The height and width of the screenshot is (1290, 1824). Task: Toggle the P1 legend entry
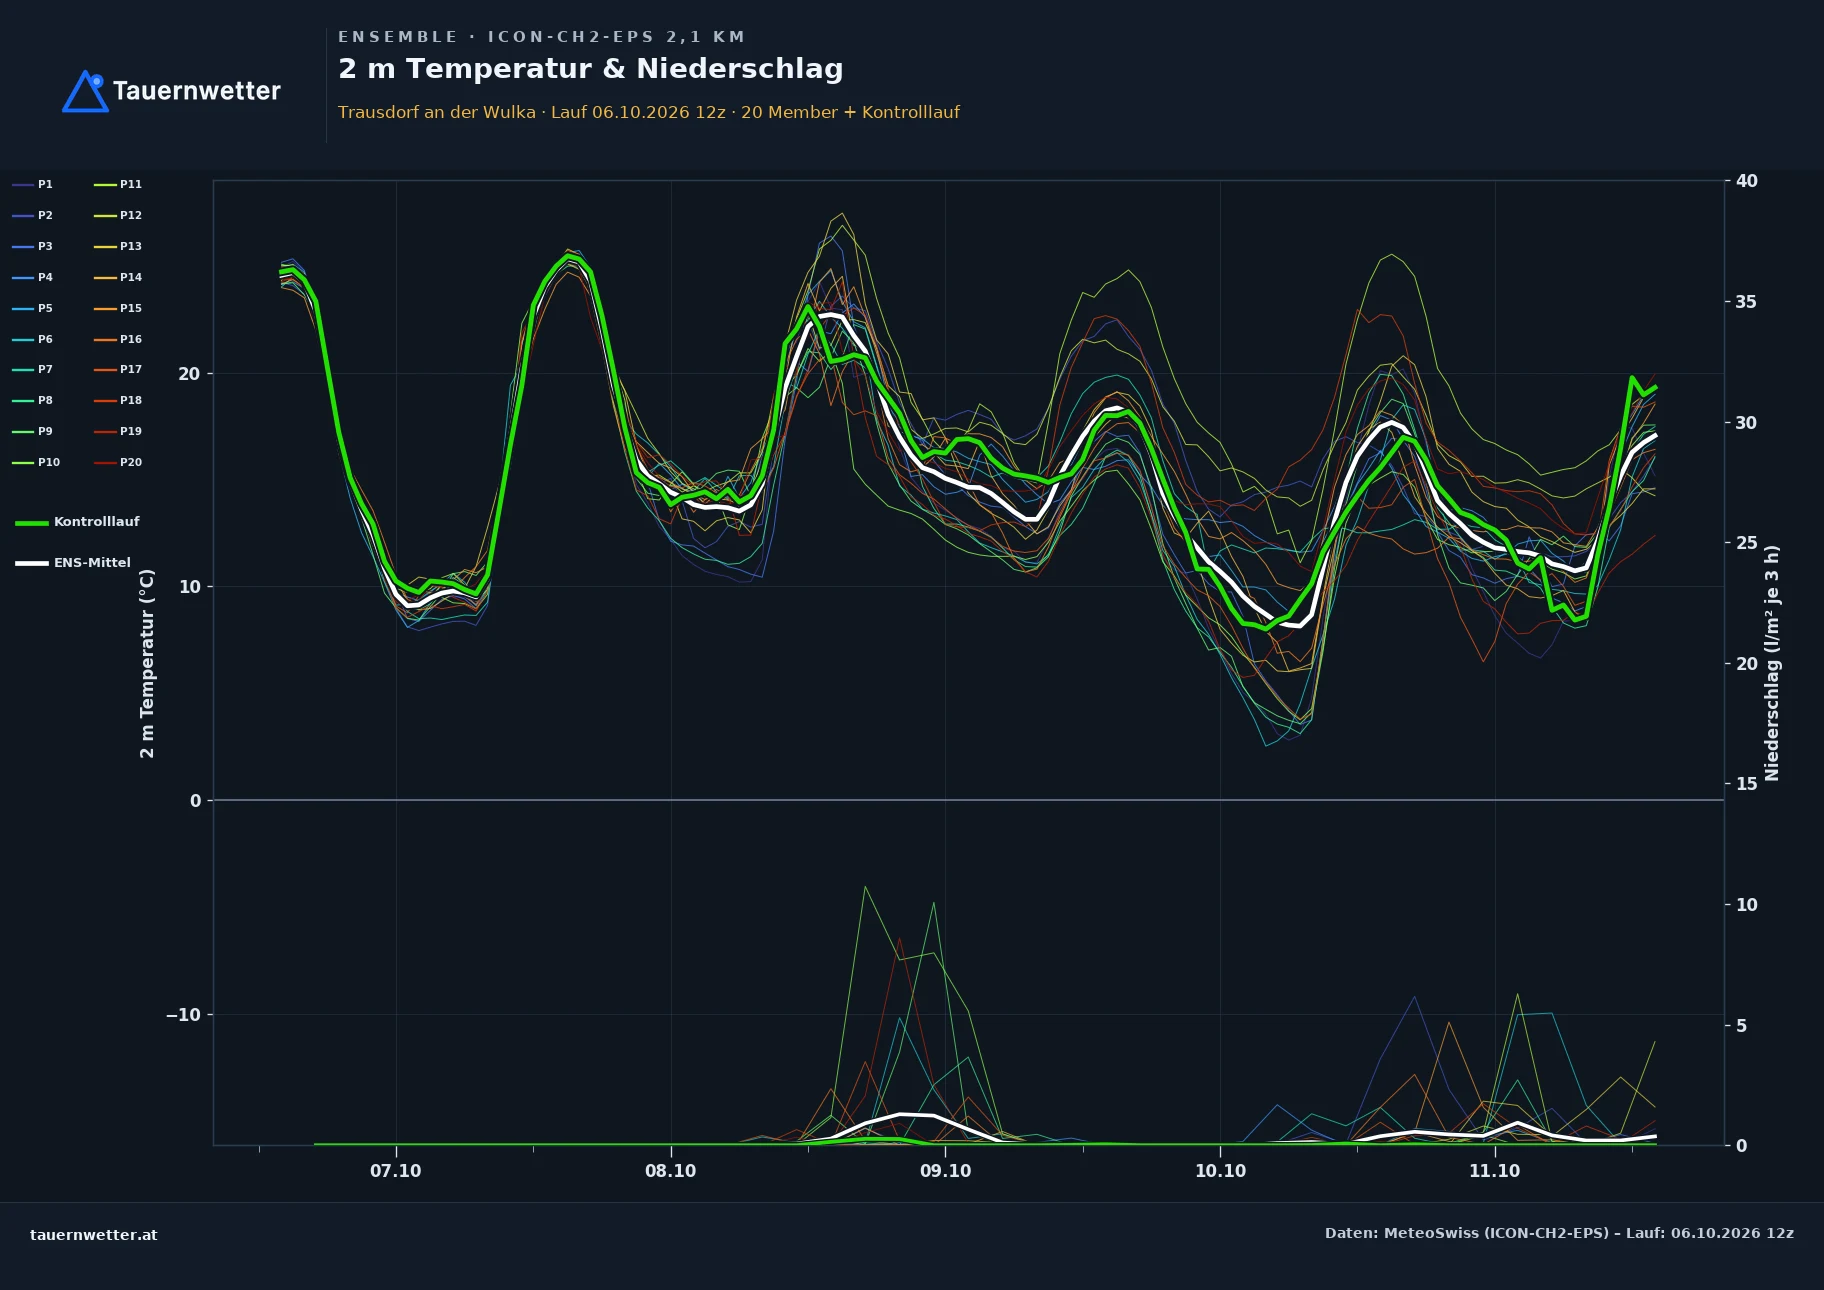pos(33,184)
